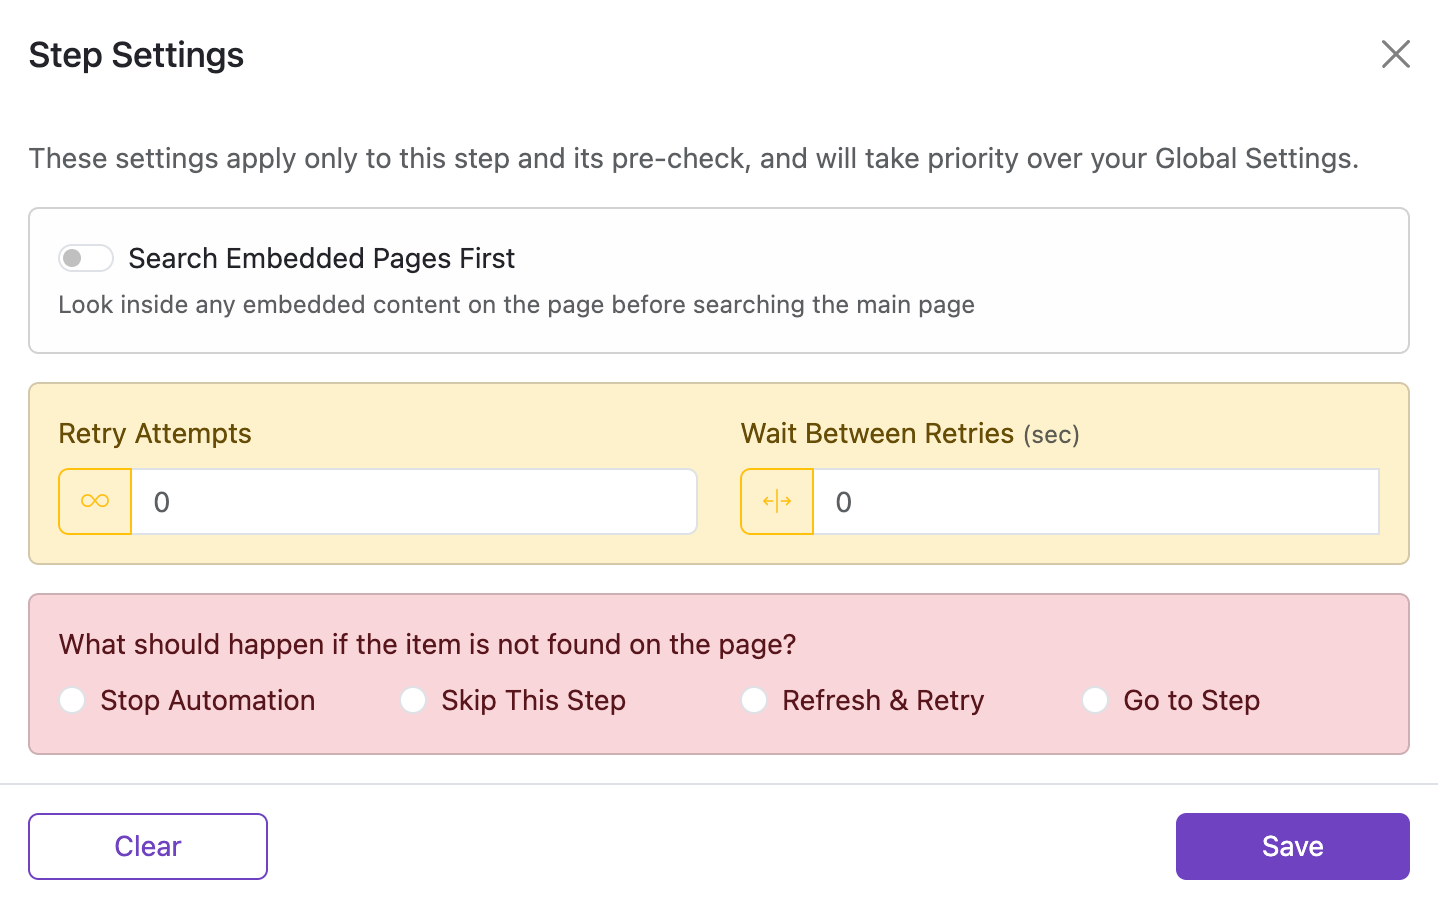Image resolution: width=1438 pixels, height=908 pixels.
Task: Click the Global Settings priority description text
Action: [x=693, y=158]
